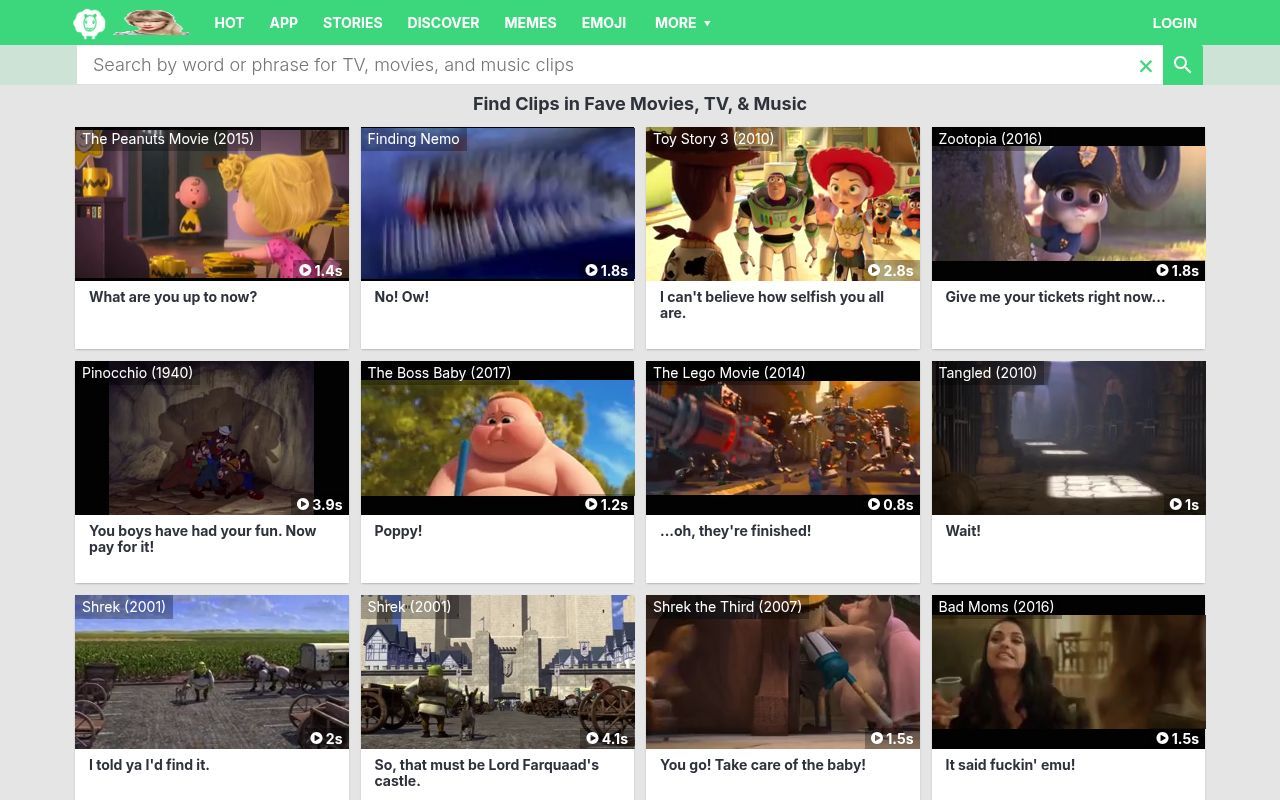
Task: Click caption 'It said fuckin' emu!'
Action: pyautogui.click(x=1010, y=765)
